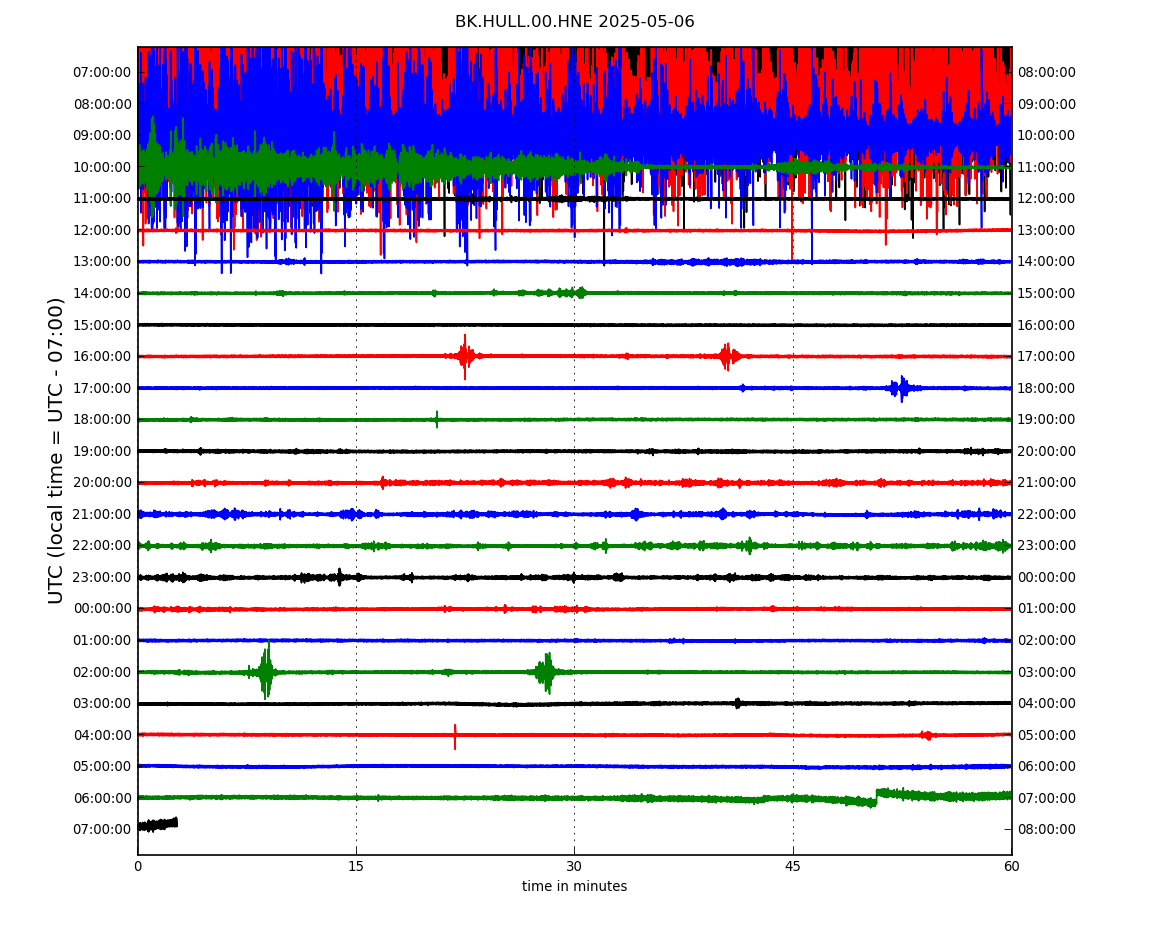This screenshot has width=1150, height=950.
Task: Click the UTC-axis 22:00:00 label
Action: (102, 546)
